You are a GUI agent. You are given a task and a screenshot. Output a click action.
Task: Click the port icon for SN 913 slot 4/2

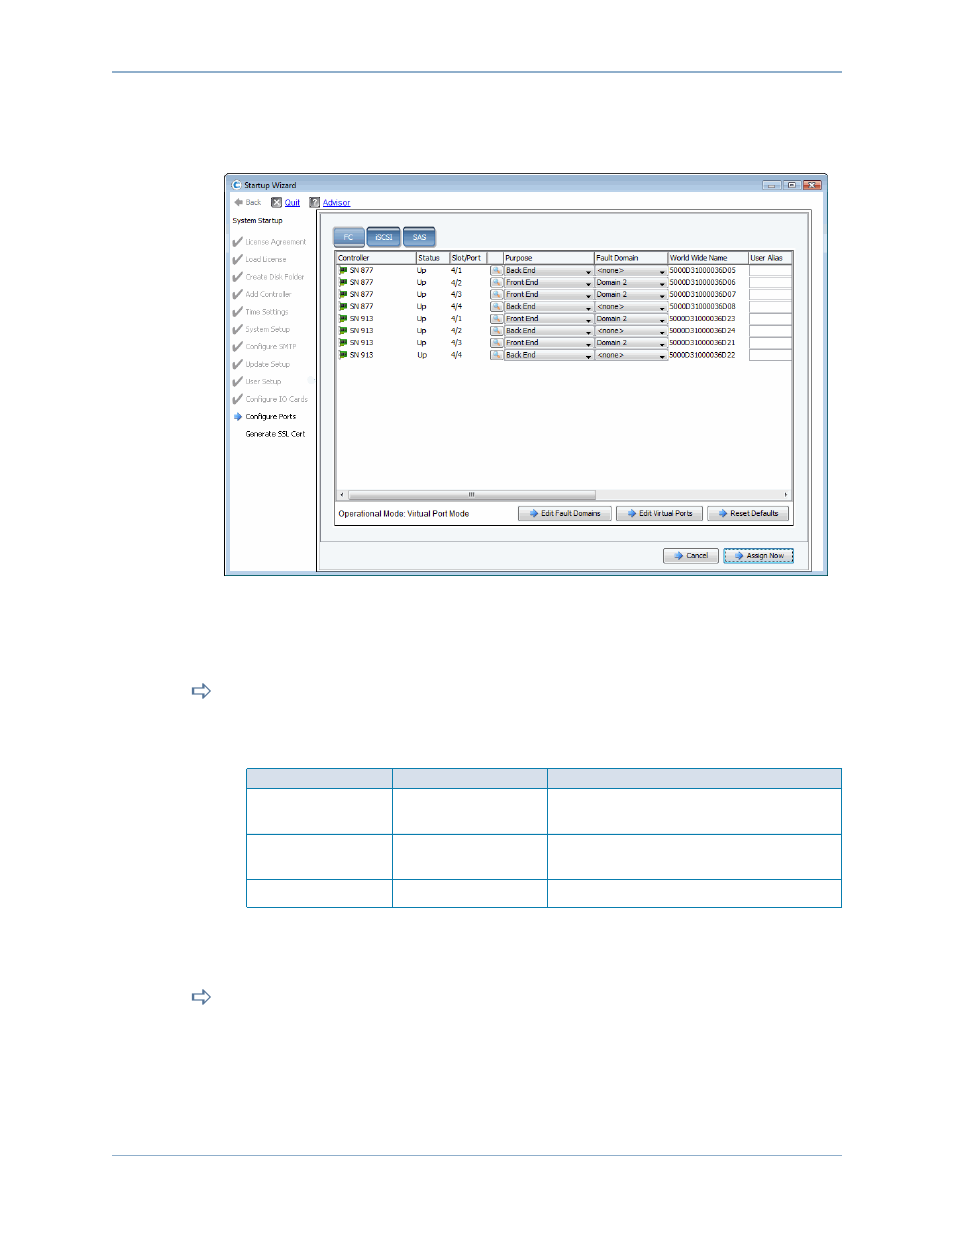[x=343, y=330]
